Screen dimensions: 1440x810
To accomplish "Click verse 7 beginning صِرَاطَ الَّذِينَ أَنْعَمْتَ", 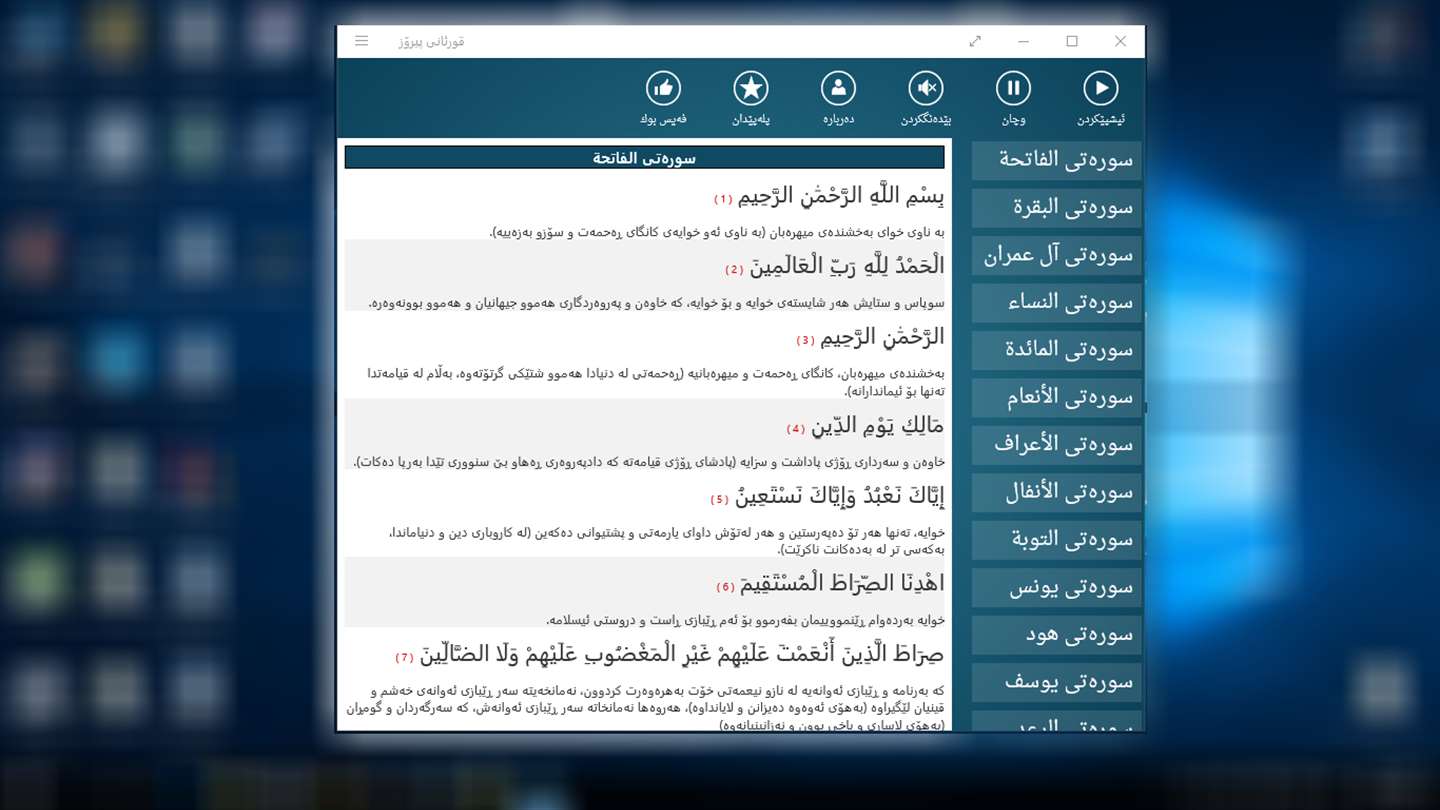I will click(683, 654).
